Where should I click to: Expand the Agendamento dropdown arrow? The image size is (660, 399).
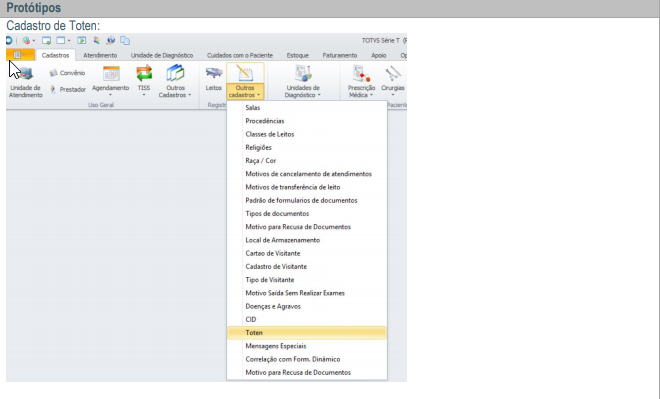(110, 95)
